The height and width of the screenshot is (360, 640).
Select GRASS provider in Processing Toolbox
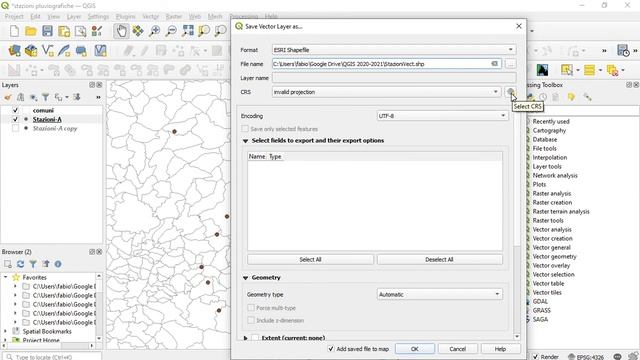(x=541, y=310)
